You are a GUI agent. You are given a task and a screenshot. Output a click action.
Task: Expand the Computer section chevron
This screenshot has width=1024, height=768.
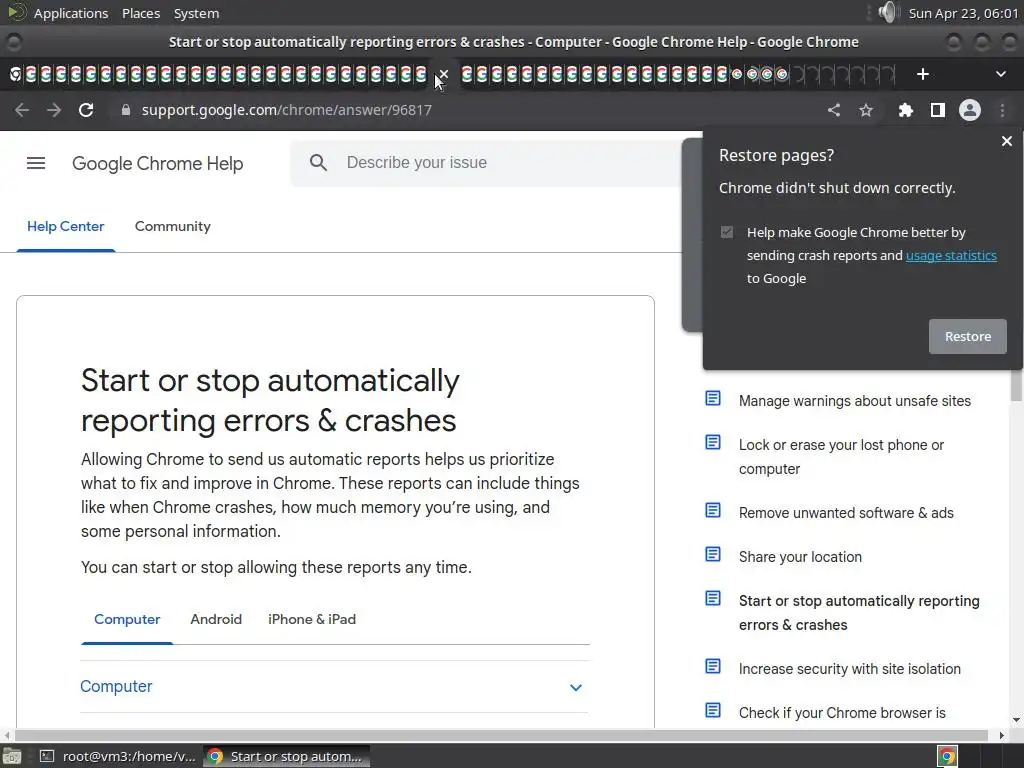tap(576, 687)
